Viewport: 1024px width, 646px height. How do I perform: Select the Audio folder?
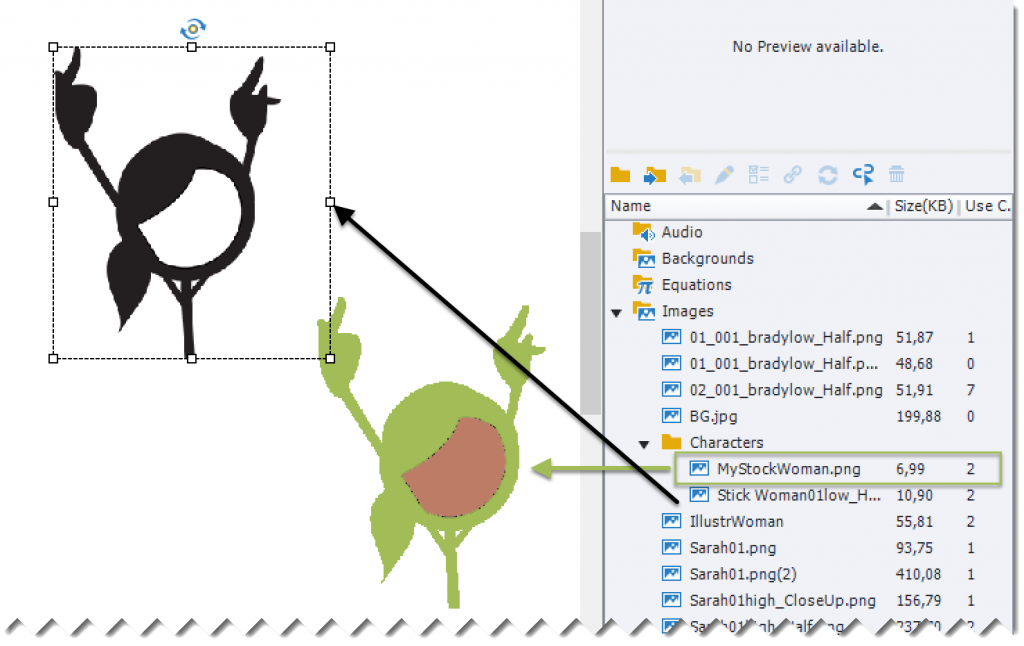click(681, 232)
